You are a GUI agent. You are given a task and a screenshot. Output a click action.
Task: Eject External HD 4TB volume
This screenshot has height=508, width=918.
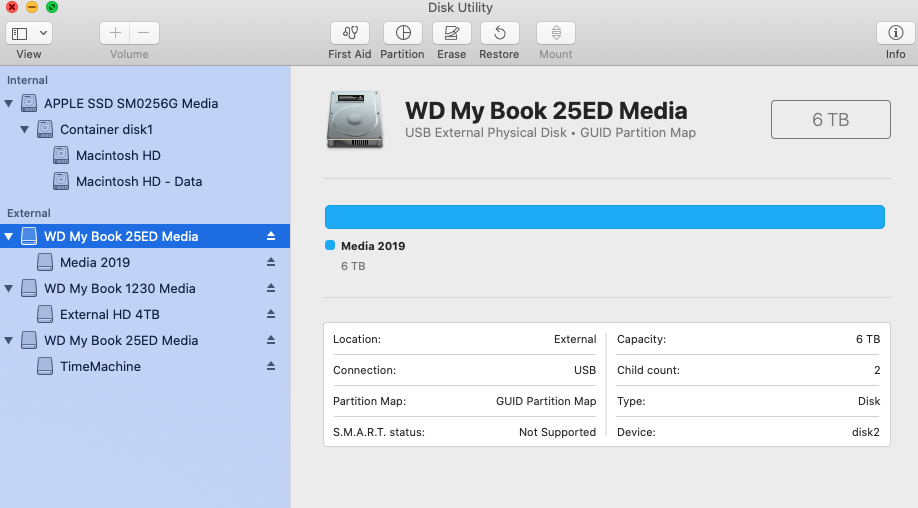270,314
